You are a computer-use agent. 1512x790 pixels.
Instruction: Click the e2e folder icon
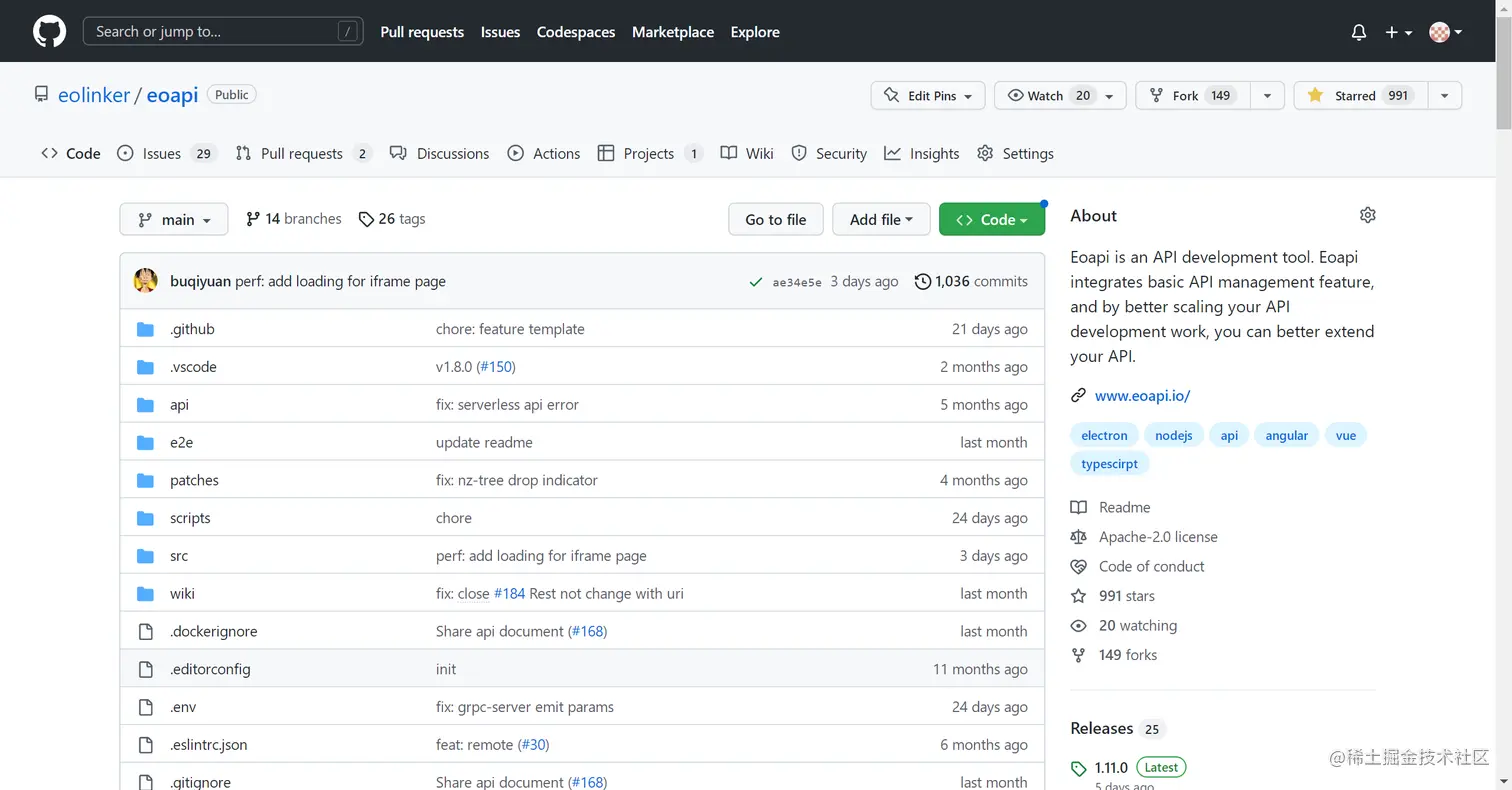point(146,442)
